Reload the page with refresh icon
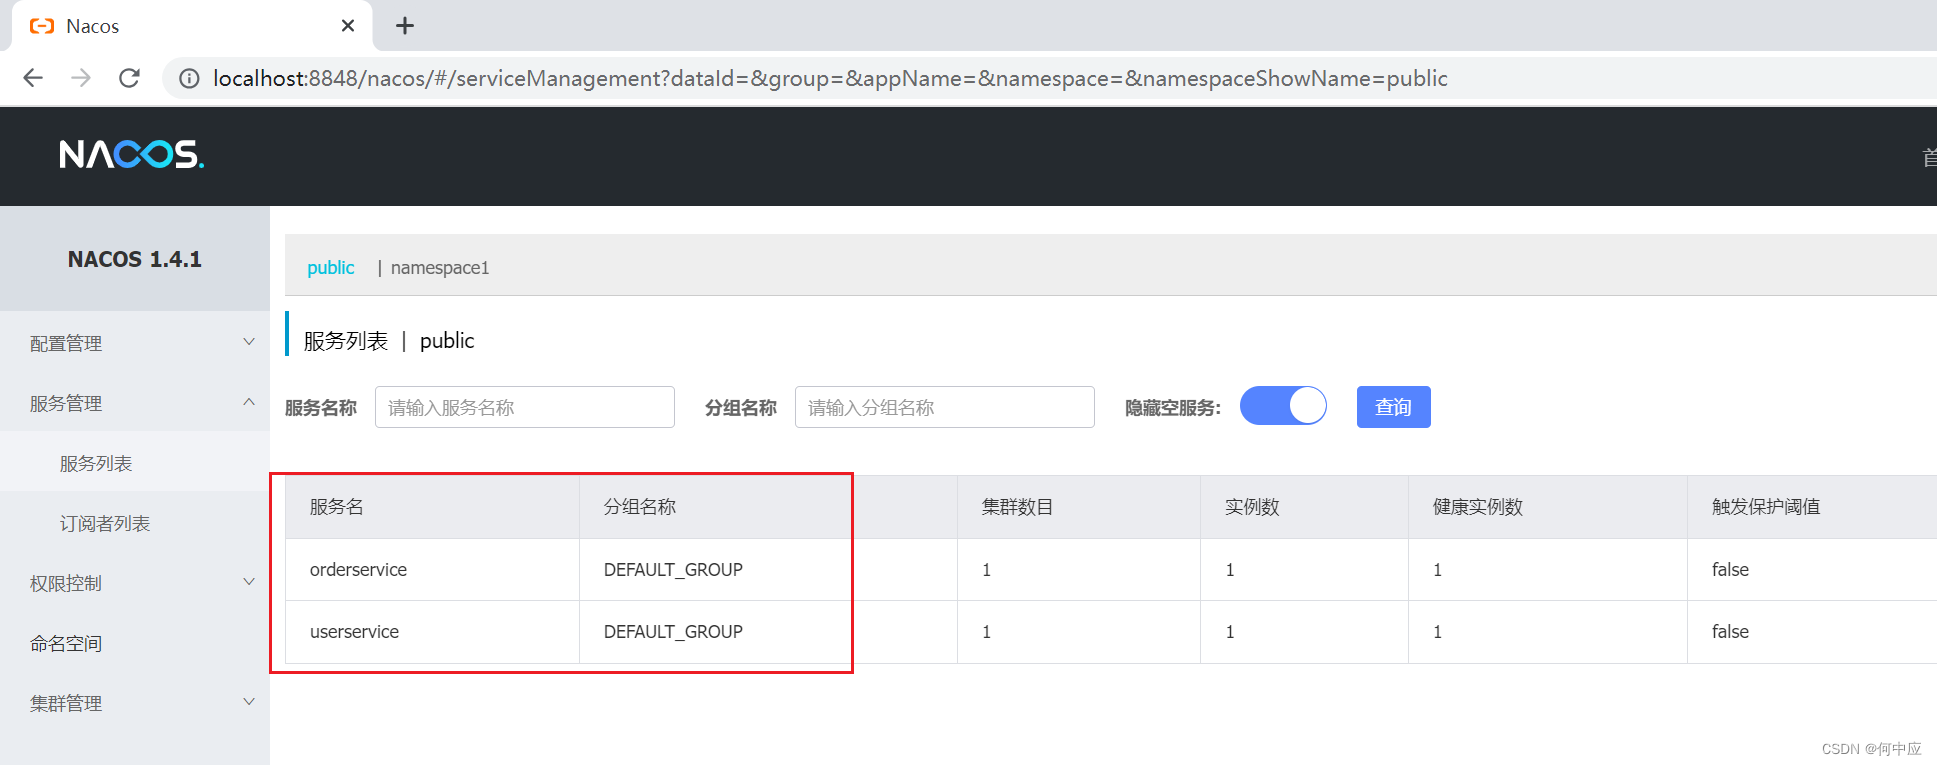Viewport: 1937px width, 765px height. tap(129, 78)
